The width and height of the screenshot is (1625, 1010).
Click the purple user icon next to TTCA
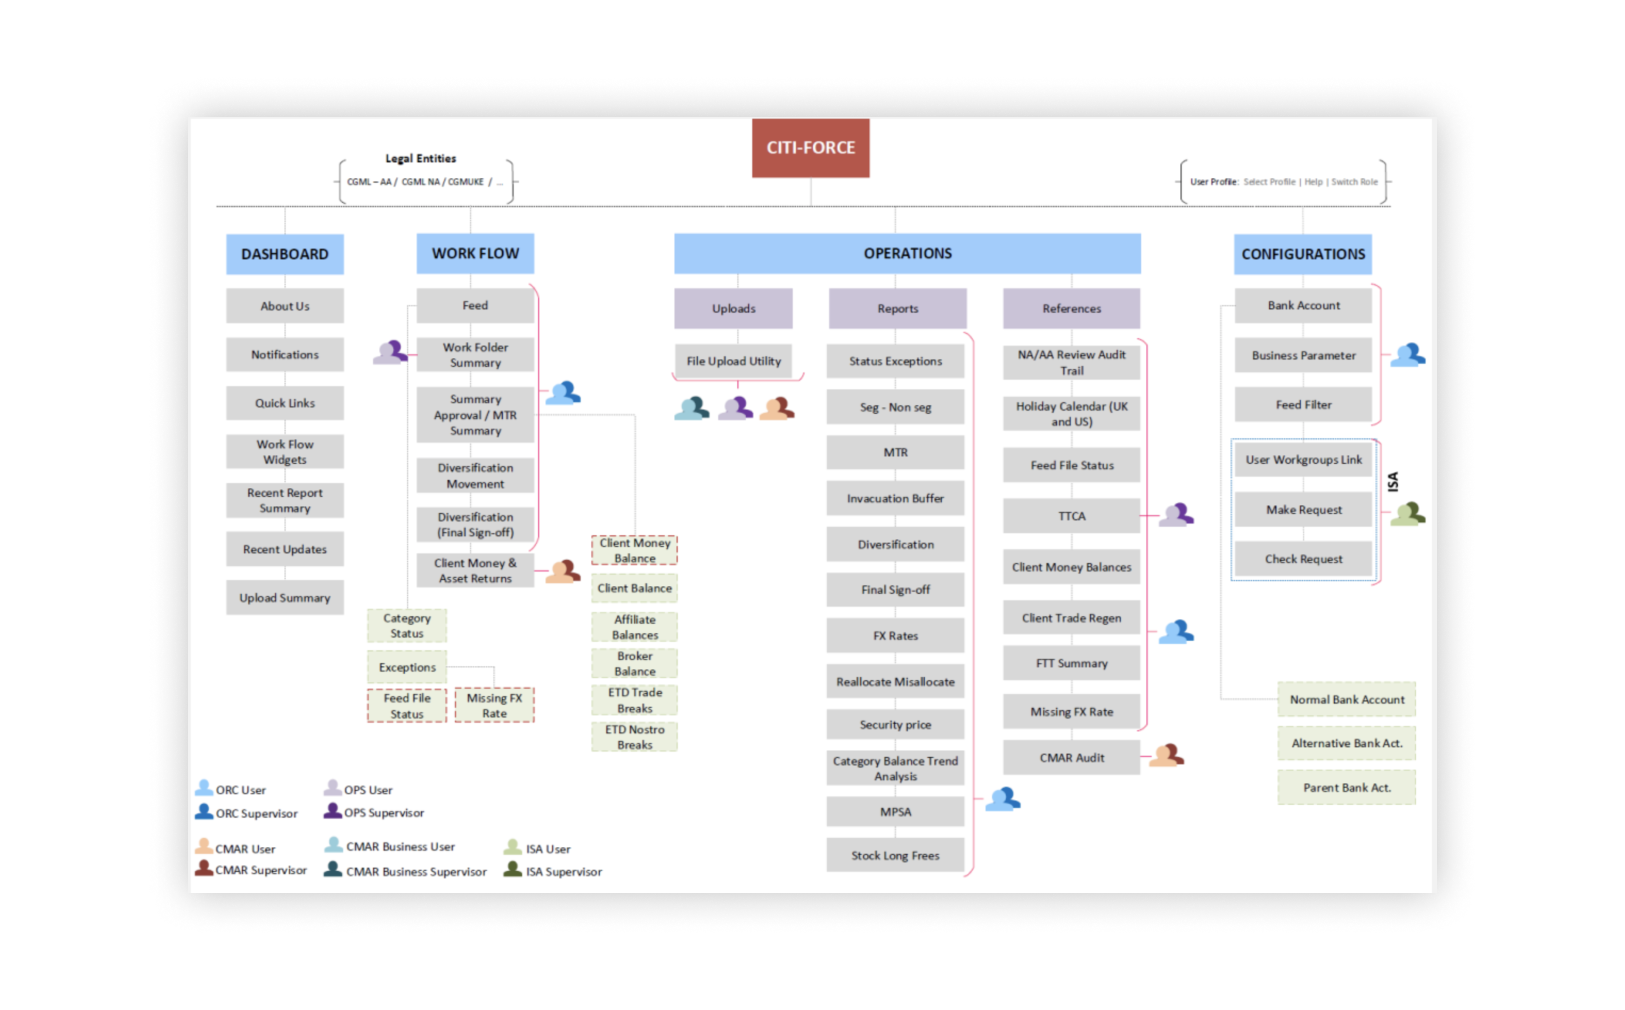pos(1177,515)
